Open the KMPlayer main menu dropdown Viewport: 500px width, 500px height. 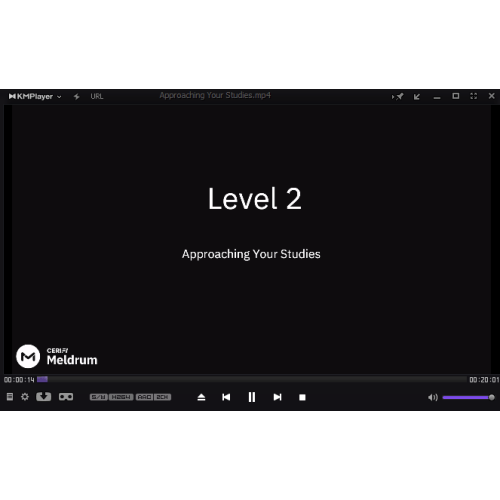pos(35,96)
